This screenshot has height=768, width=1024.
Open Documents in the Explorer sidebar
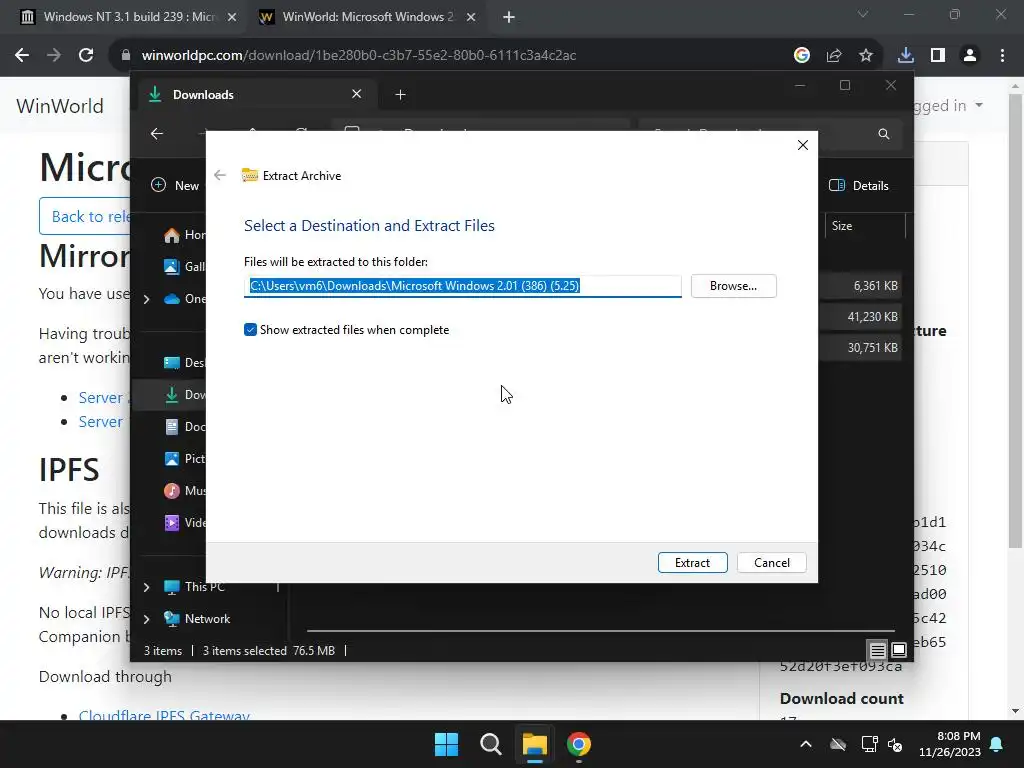tap(185, 426)
